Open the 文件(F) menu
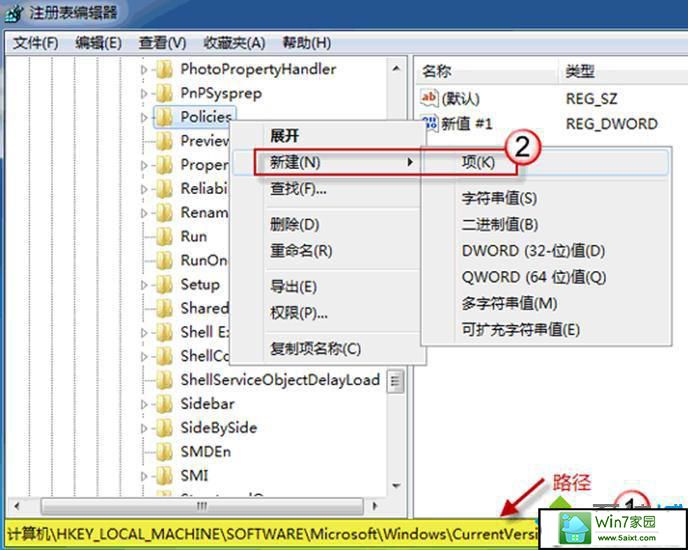The width and height of the screenshot is (688, 550). (36, 43)
